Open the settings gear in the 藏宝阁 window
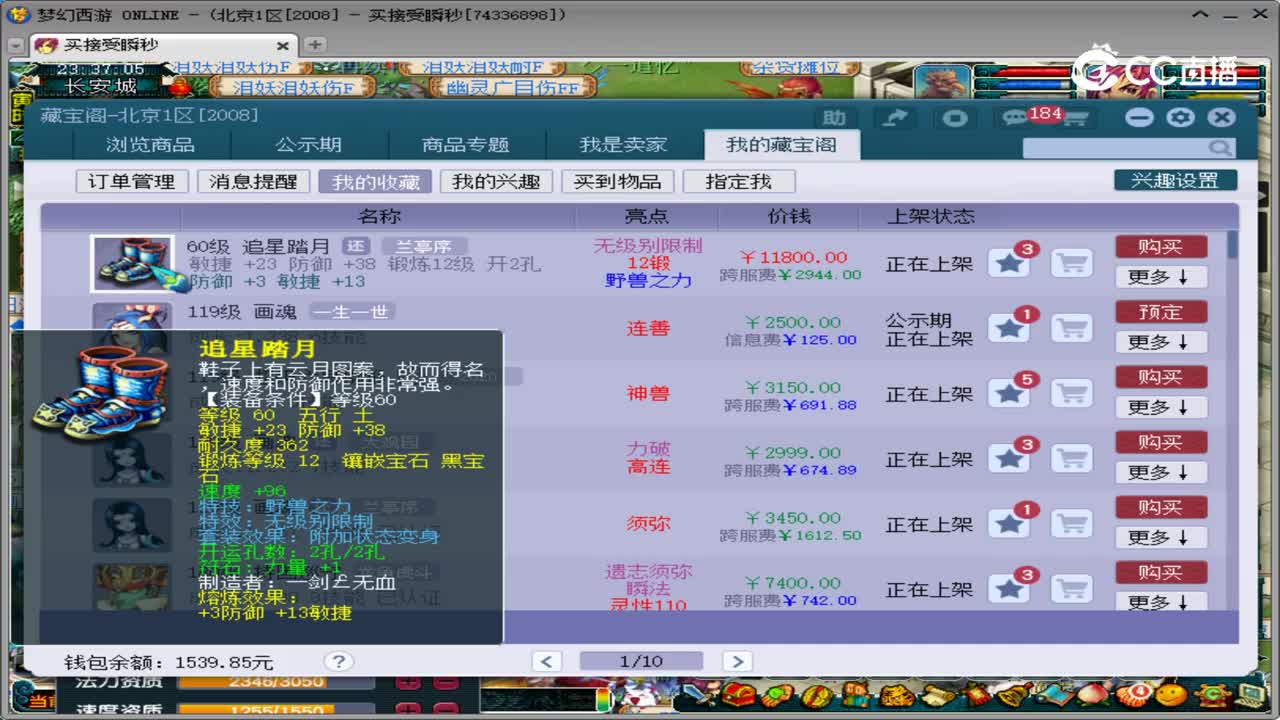Screen dimensions: 1280x720 tap(1181, 117)
